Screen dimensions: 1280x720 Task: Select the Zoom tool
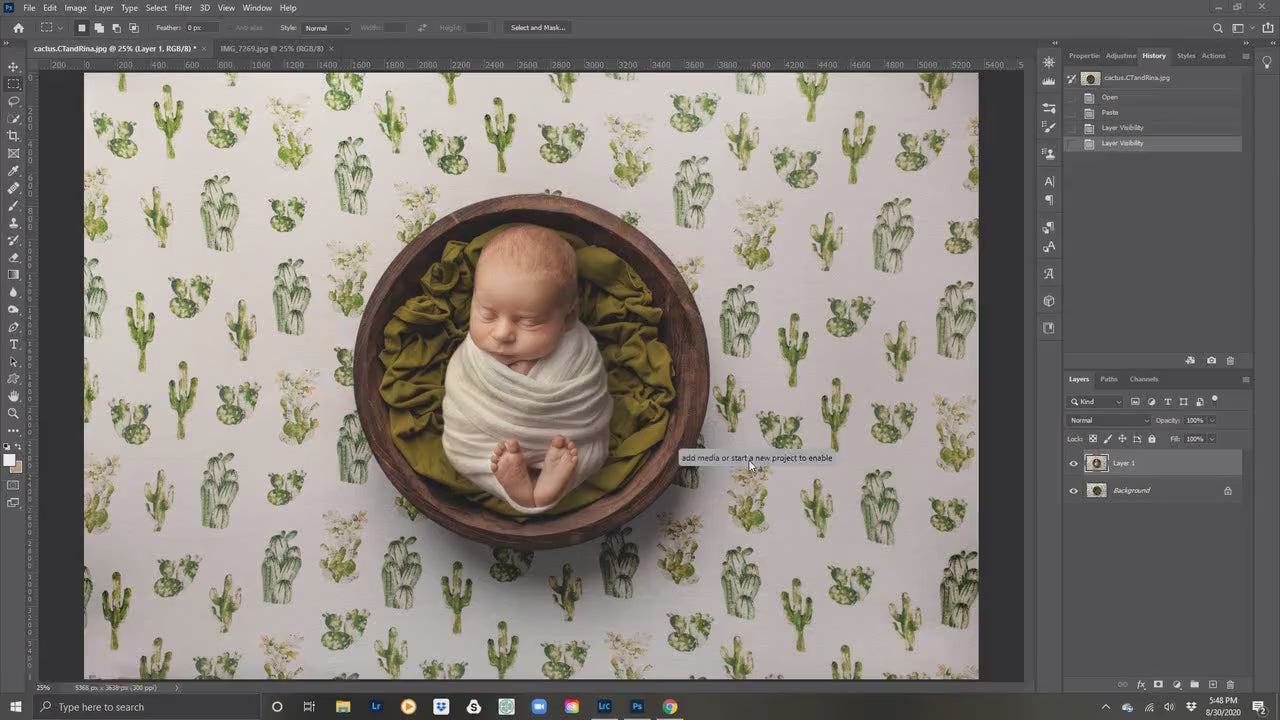[13, 413]
